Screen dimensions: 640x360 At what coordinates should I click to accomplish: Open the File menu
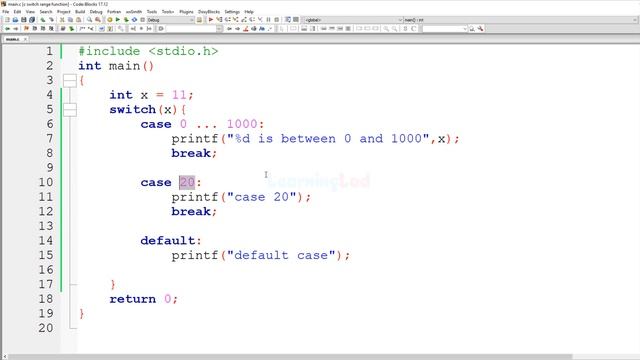(x=6, y=12)
